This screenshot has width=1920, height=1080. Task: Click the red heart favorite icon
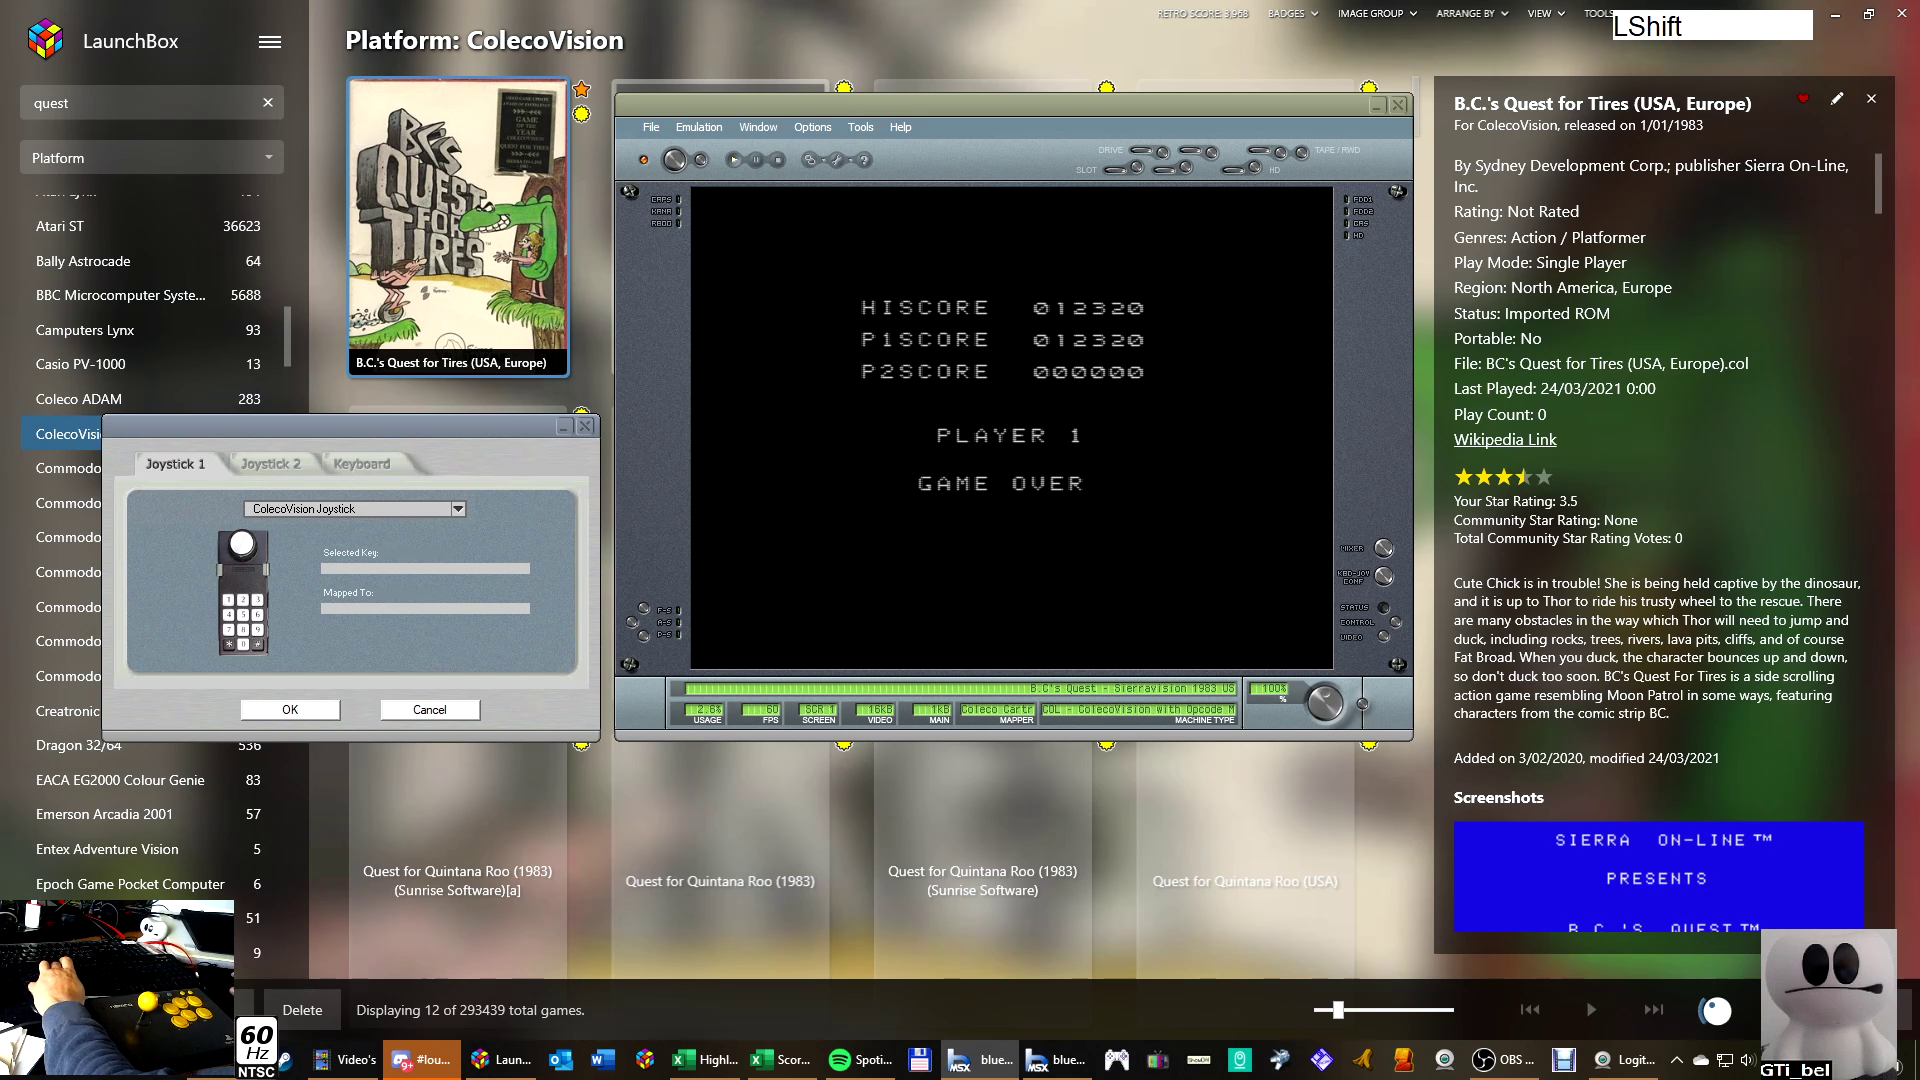point(1803,99)
